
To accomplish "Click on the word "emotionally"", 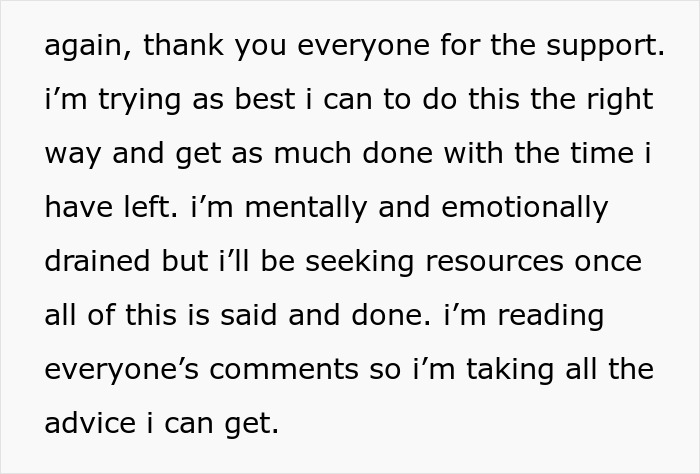I will [x=525, y=209].
